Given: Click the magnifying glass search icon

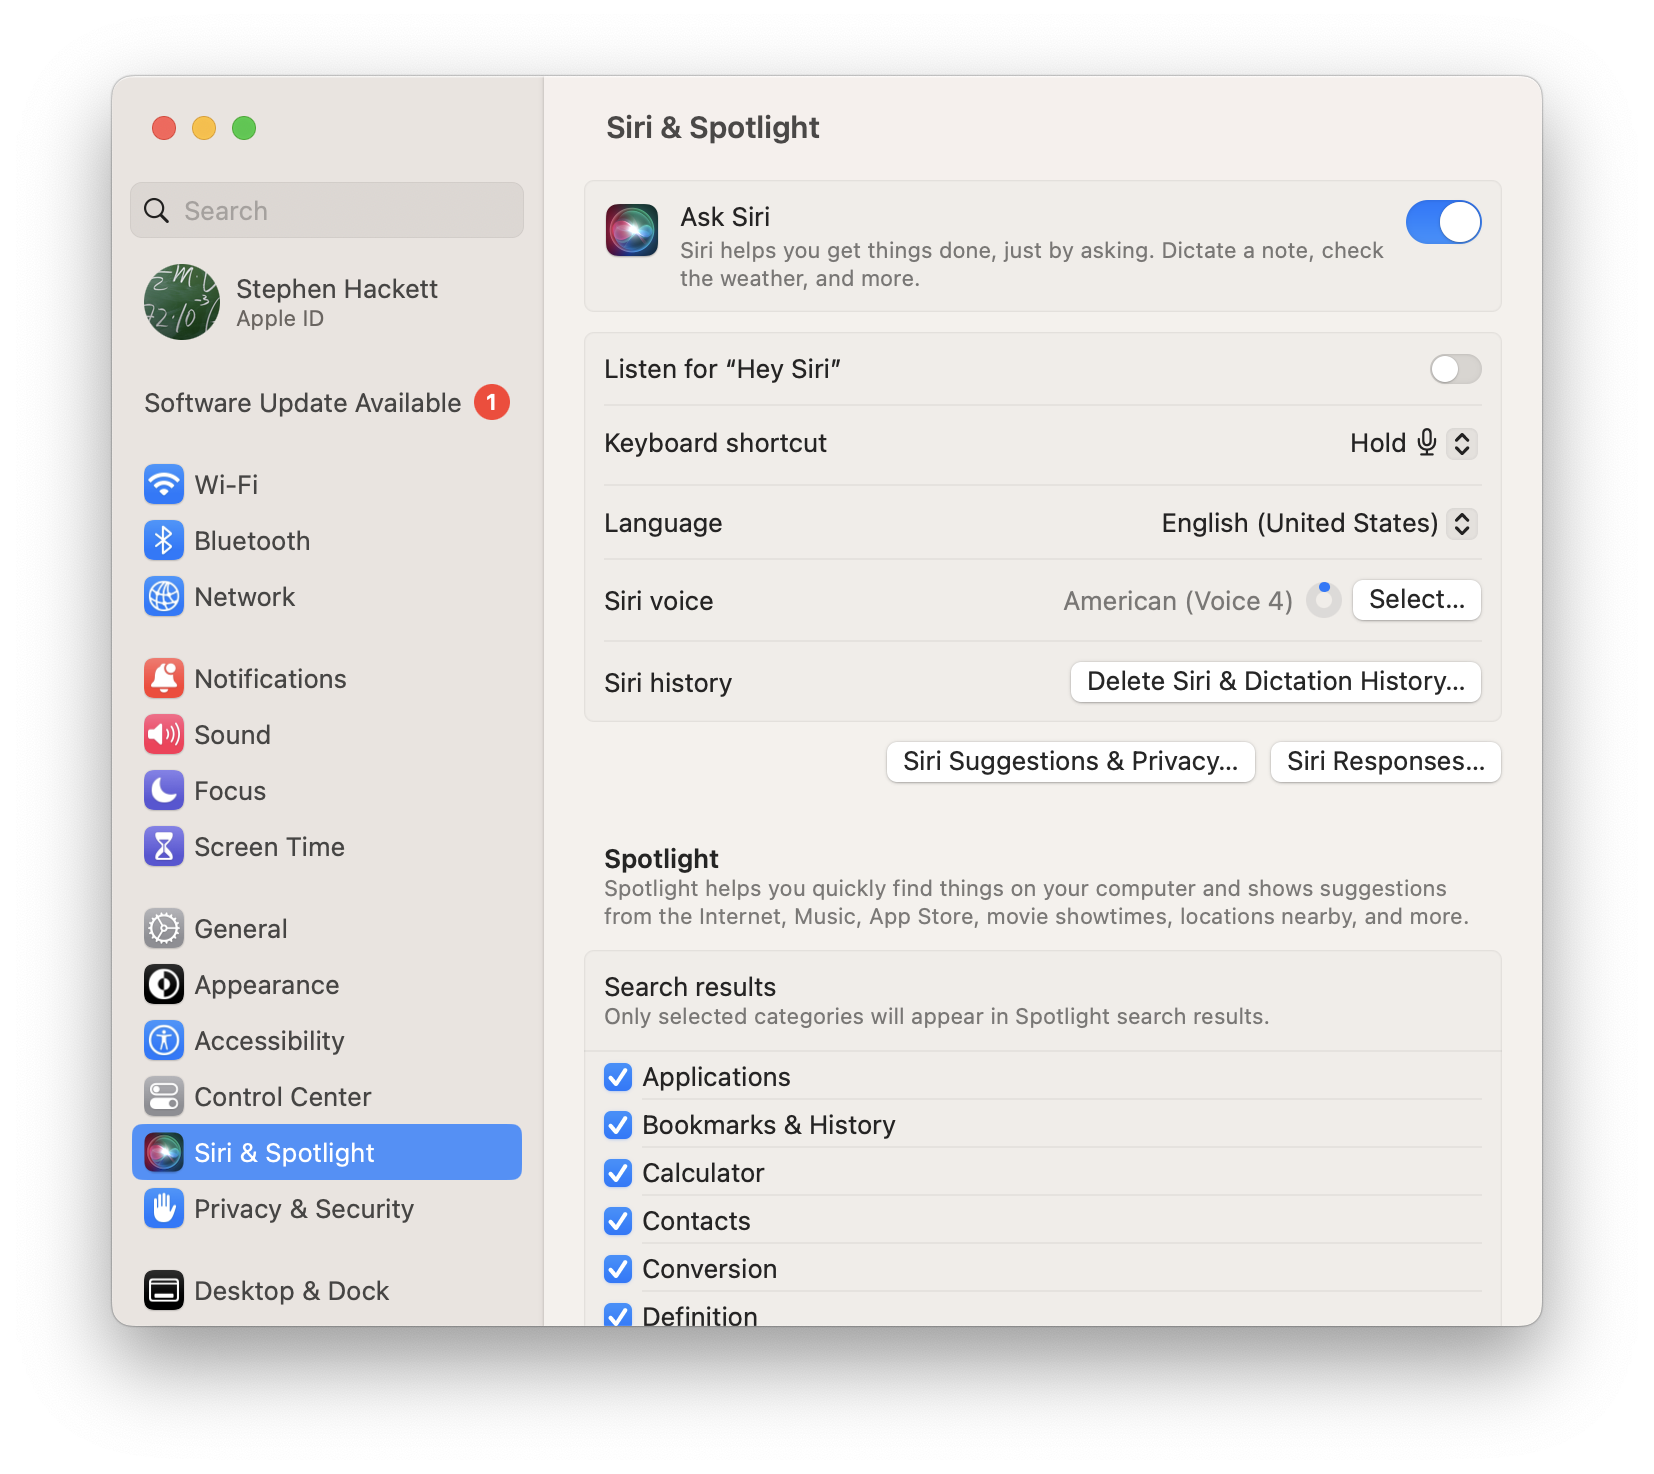Looking at the screenshot, I should pos(157,210).
